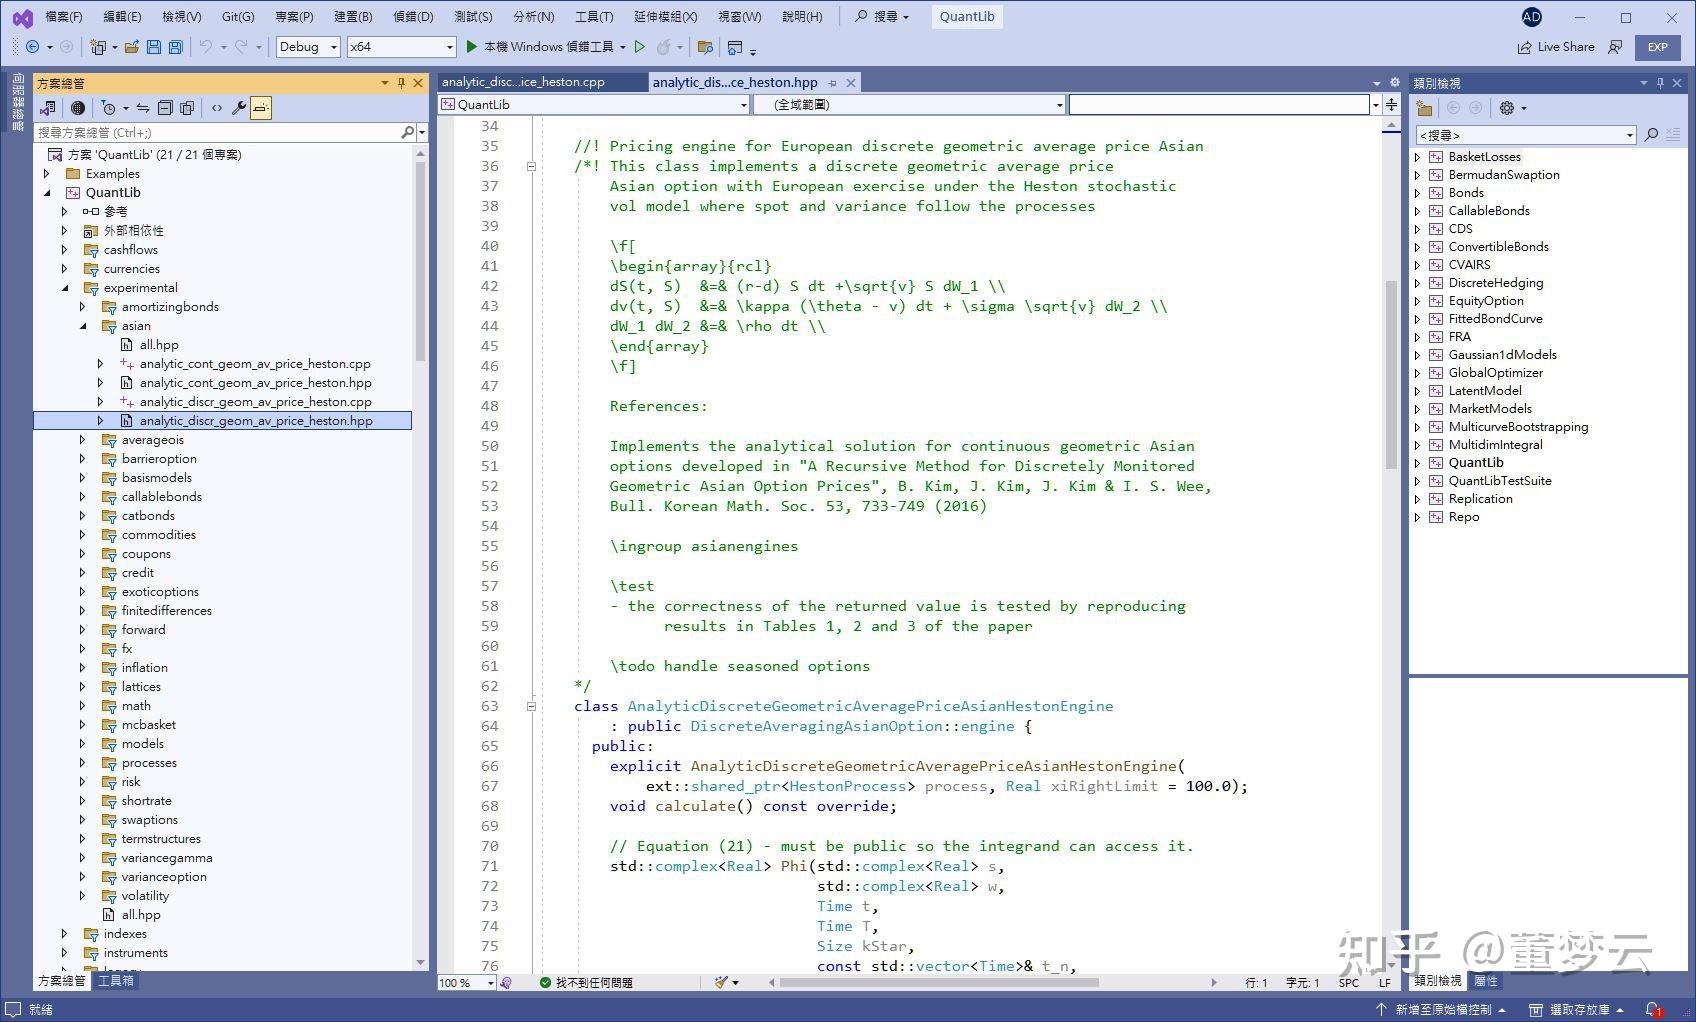Viewport: 1696px width, 1022px height.
Task: Click 新增至原始檔控制 in status bar
Action: click(1443, 1010)
